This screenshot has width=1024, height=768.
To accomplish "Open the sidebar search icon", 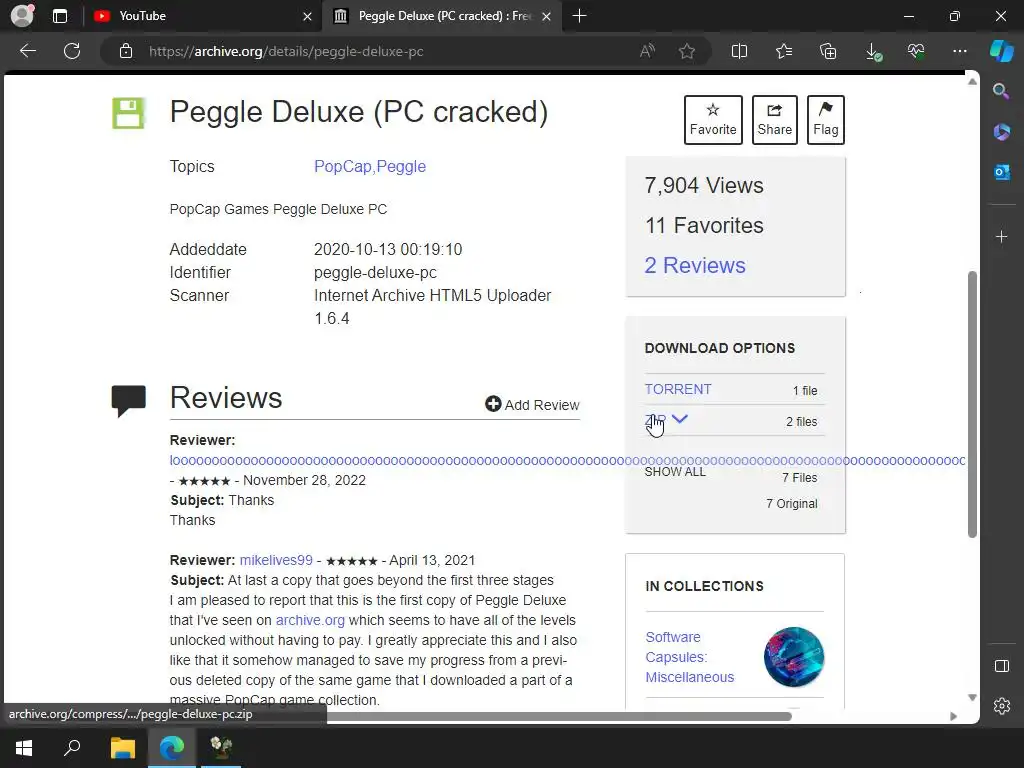I will point(1001,91).
